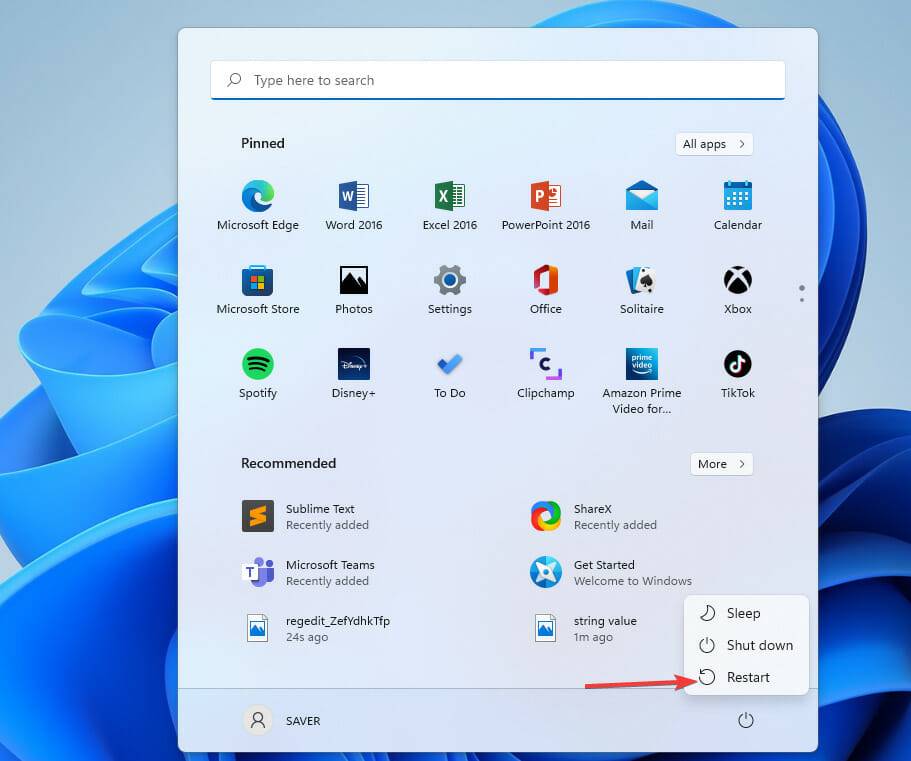Open the Get Started welcome app
Screen dimensions: 911x761
[605, 572]
